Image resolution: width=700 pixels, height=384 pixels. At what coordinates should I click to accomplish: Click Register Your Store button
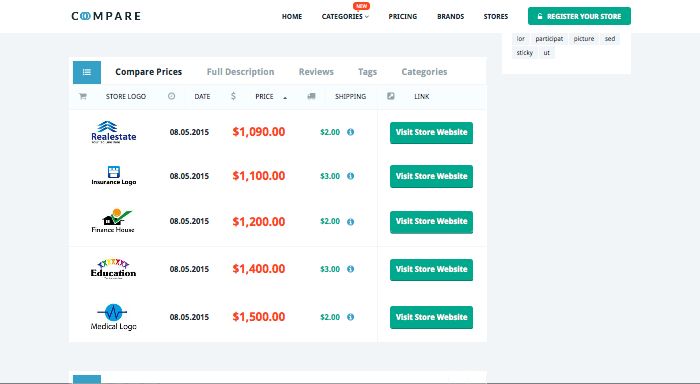pos(579,16)
